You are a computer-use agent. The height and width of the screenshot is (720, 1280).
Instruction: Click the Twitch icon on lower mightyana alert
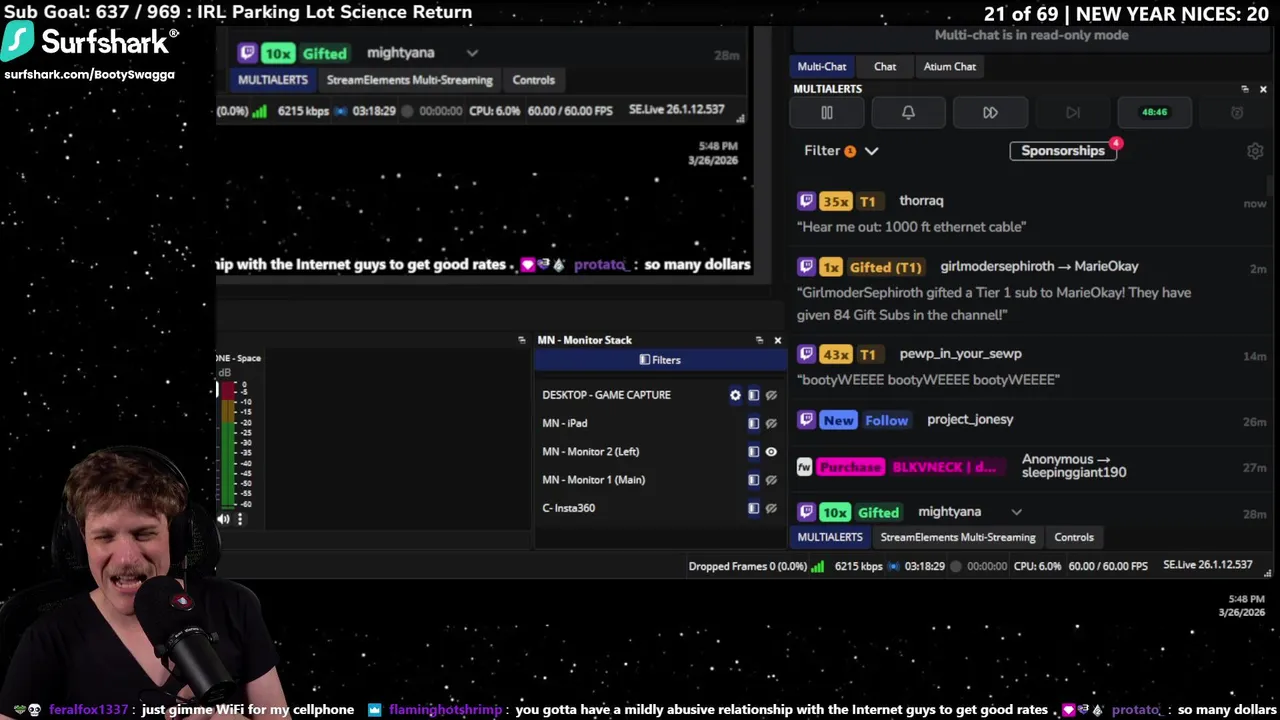pos(806,512)
